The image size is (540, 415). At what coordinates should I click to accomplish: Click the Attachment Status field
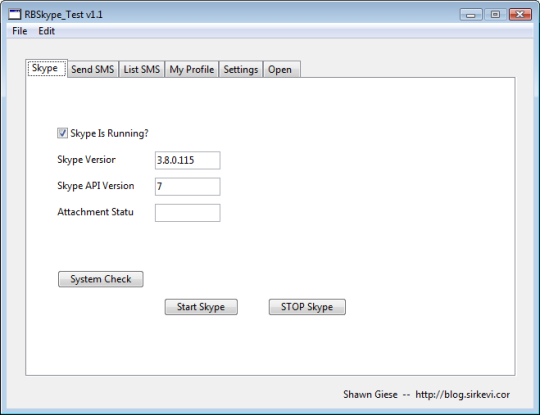[188, 213]
